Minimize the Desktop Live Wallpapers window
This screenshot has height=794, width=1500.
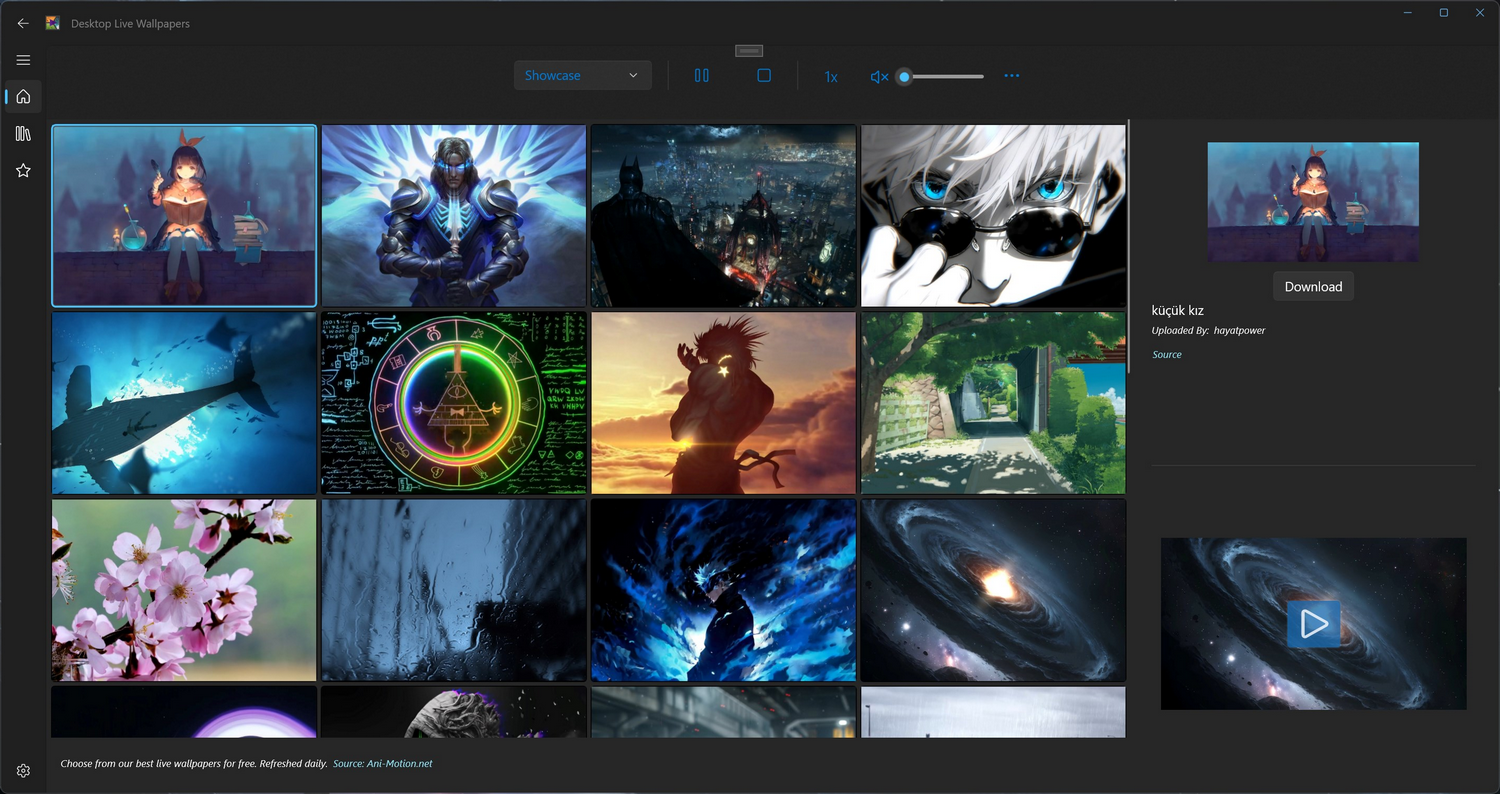pos(1407,12)
